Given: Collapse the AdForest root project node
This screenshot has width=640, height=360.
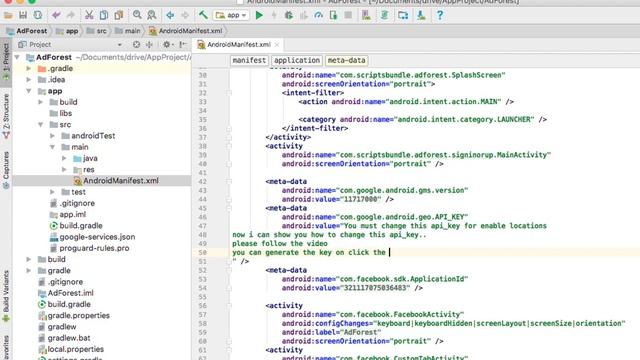Looking at the screenshot, I should pos(17,58).
